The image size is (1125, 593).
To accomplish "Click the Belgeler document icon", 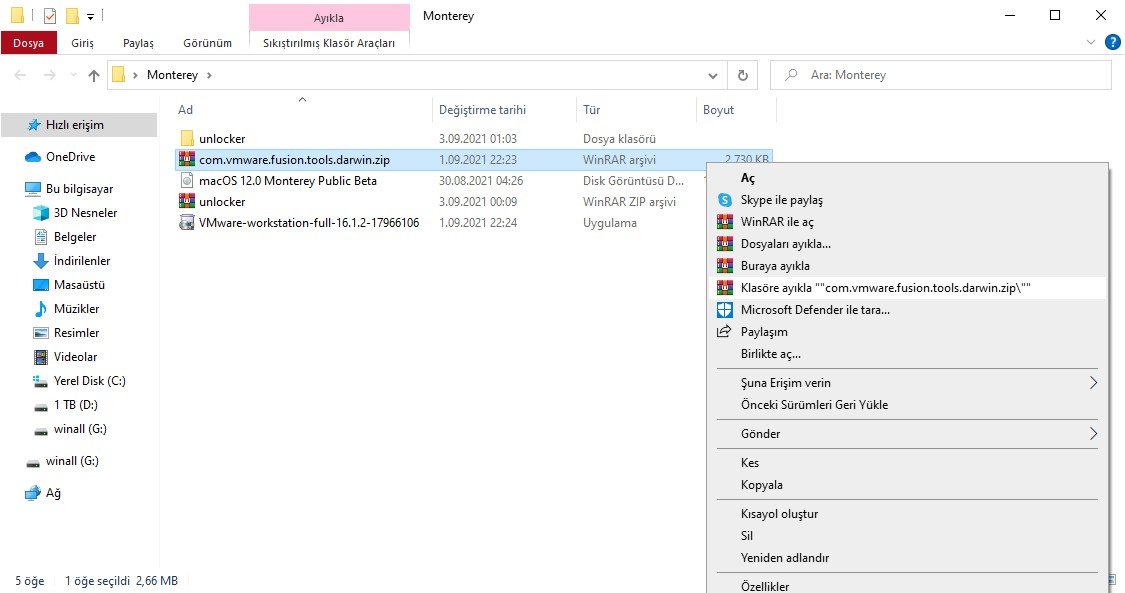I will pyautogui.click(x=41, y=237).
